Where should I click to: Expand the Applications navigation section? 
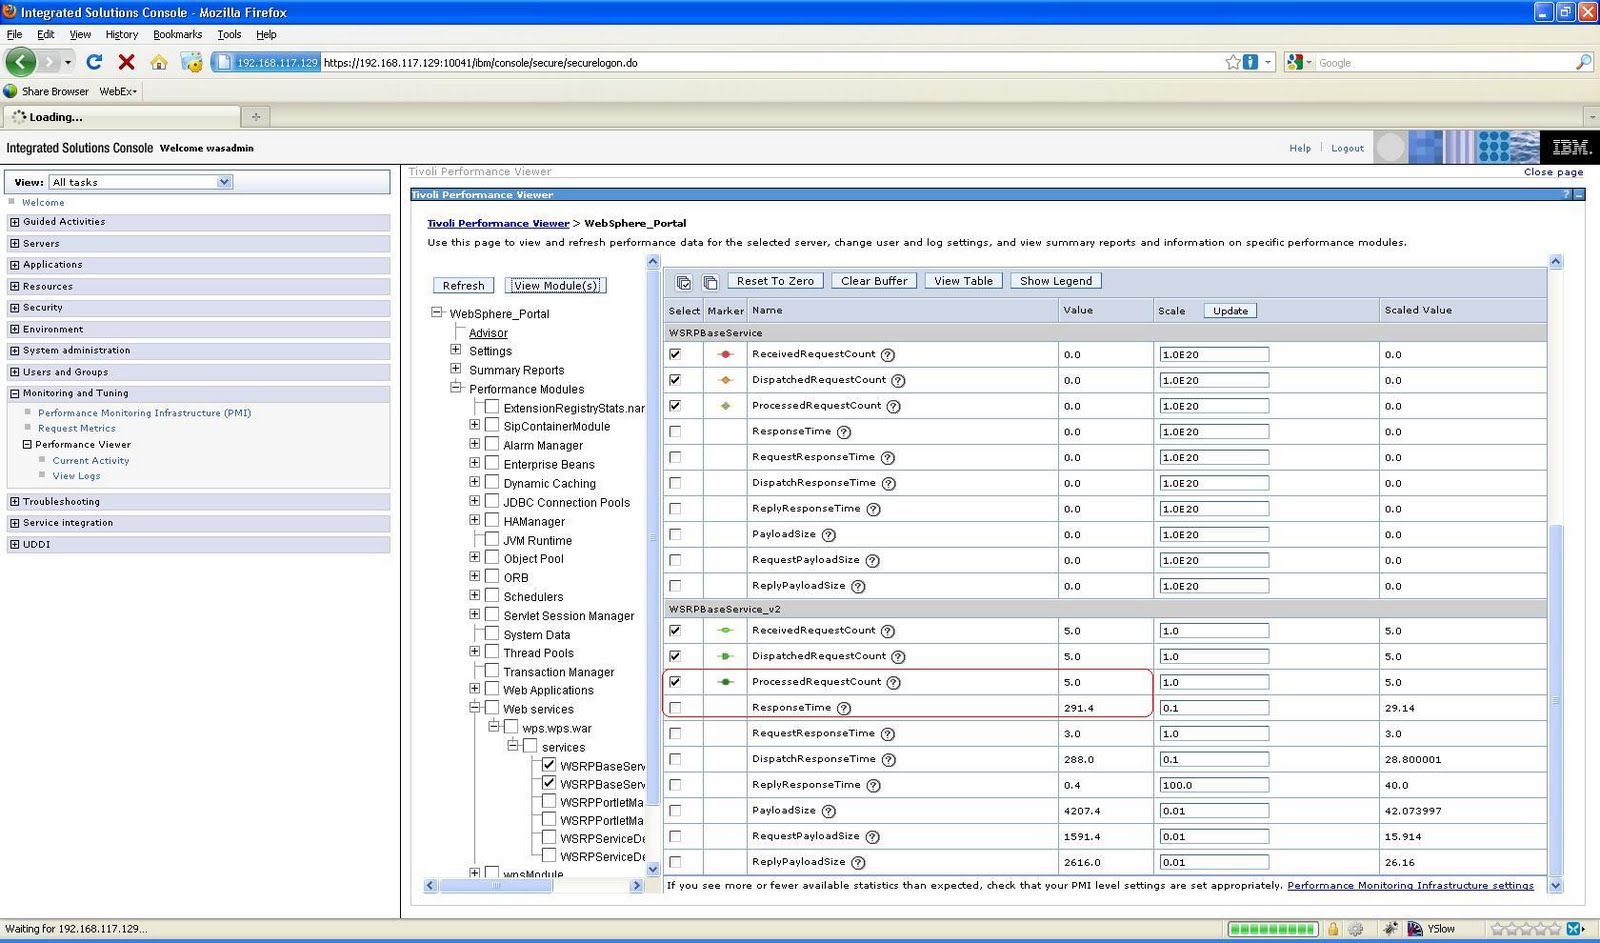click(x=15, y=265)
